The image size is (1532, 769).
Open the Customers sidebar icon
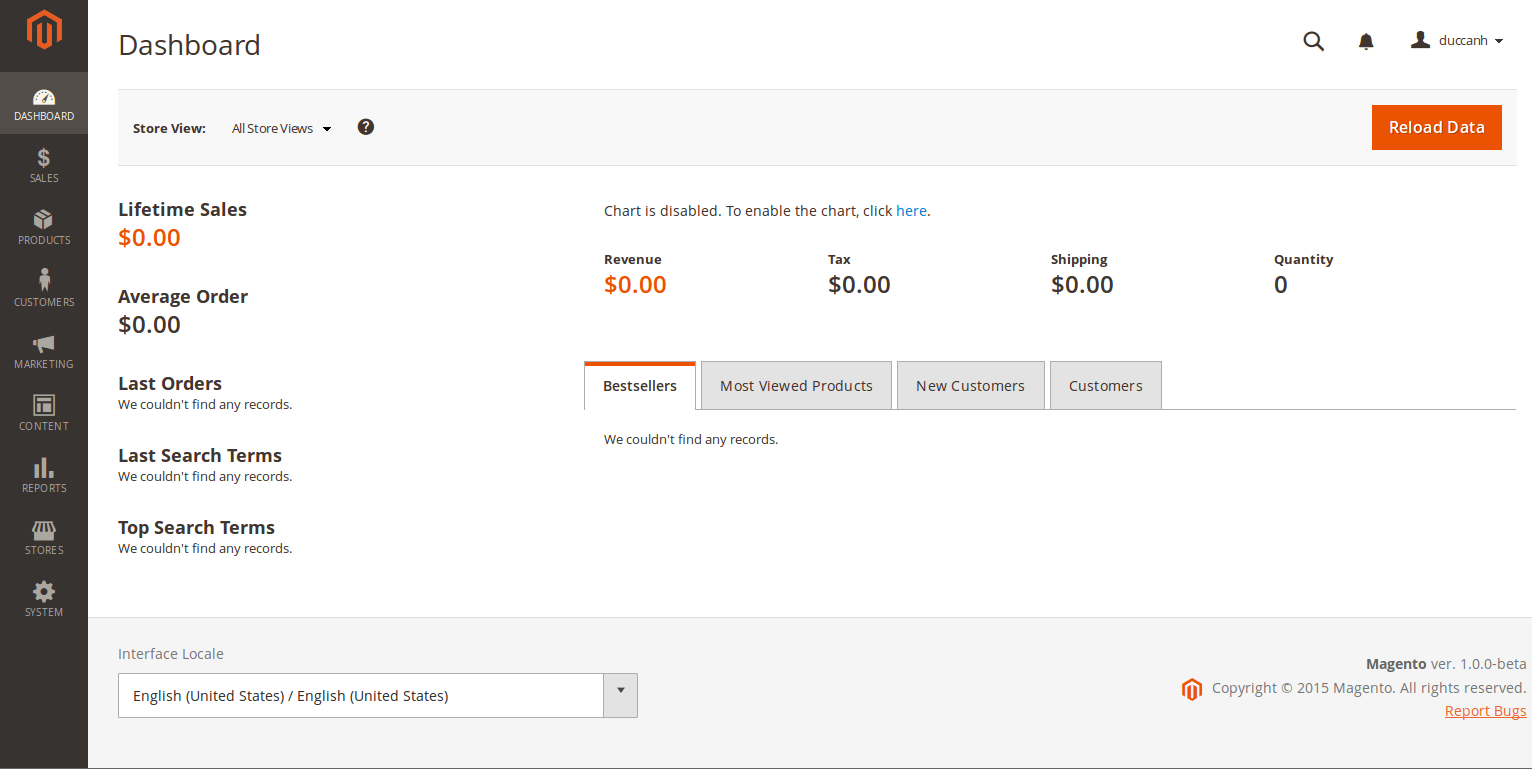tap(44, 280)
